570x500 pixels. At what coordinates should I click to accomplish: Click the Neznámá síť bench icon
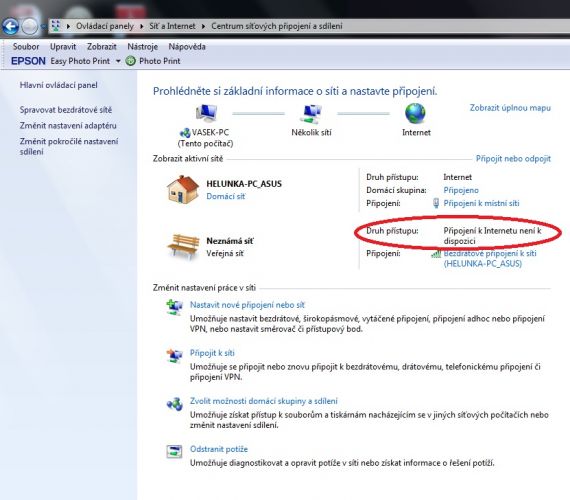coord(183,247)
